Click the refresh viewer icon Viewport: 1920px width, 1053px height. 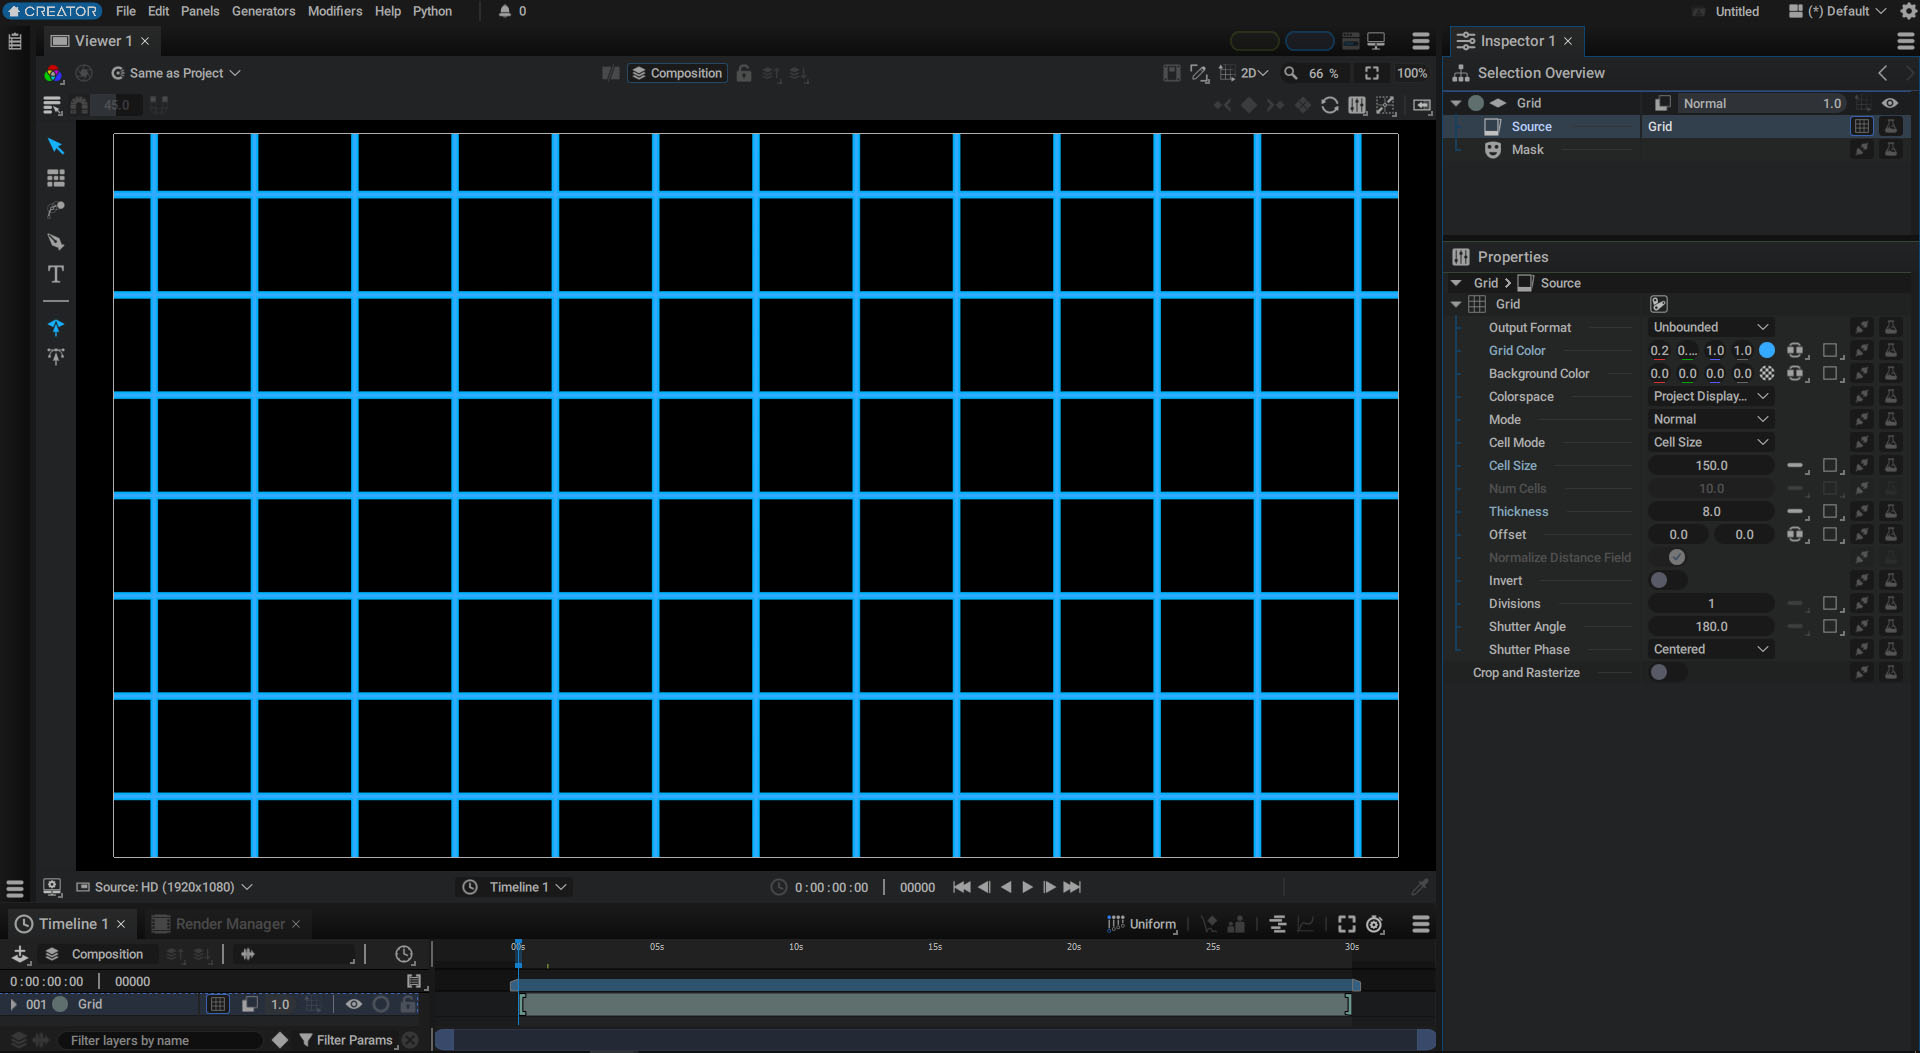click(x=1330, y=105)
